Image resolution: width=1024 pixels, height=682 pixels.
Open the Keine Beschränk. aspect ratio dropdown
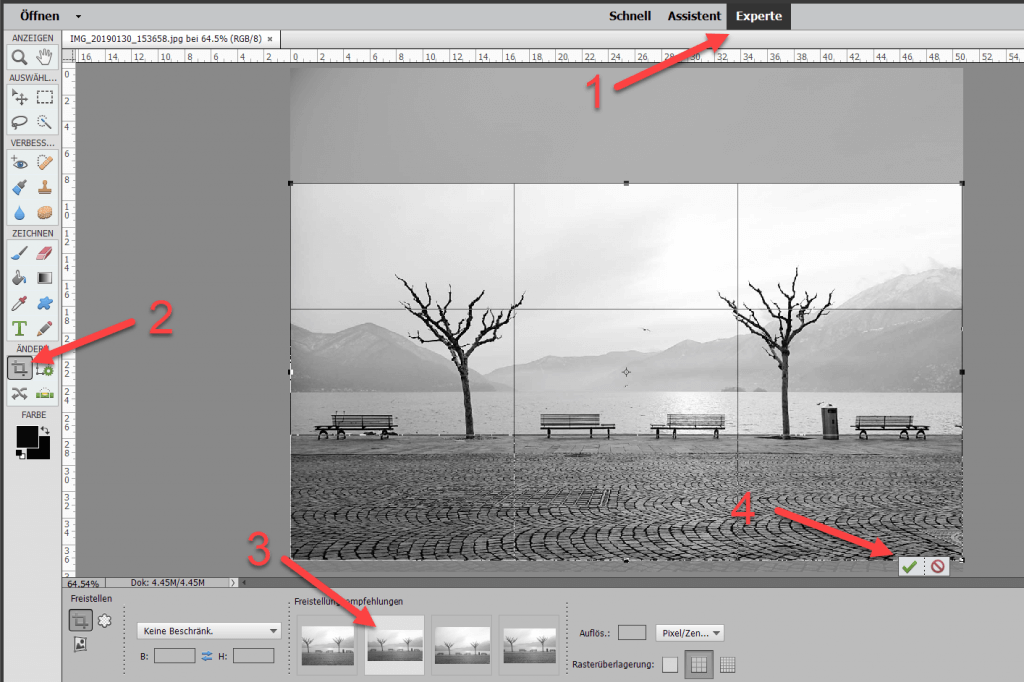pyautogui.click(x=209, y=631)
